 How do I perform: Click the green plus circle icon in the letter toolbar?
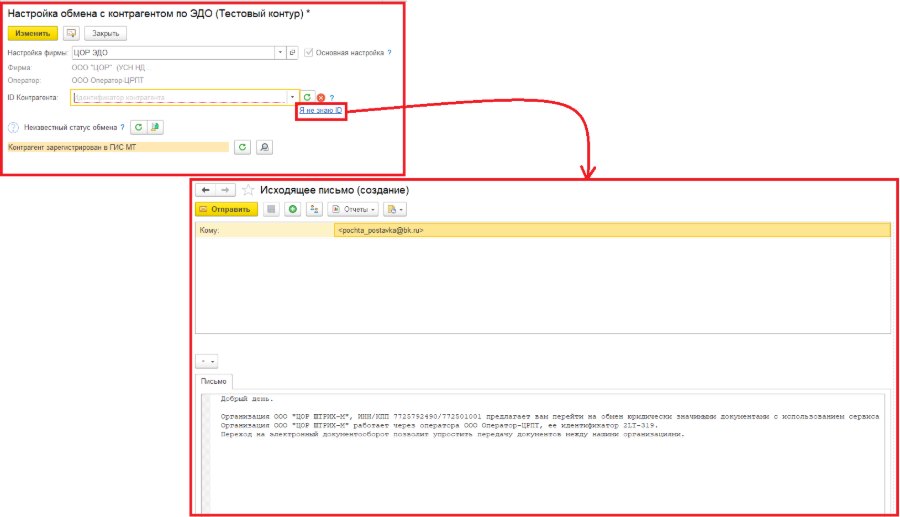point(293,209)
